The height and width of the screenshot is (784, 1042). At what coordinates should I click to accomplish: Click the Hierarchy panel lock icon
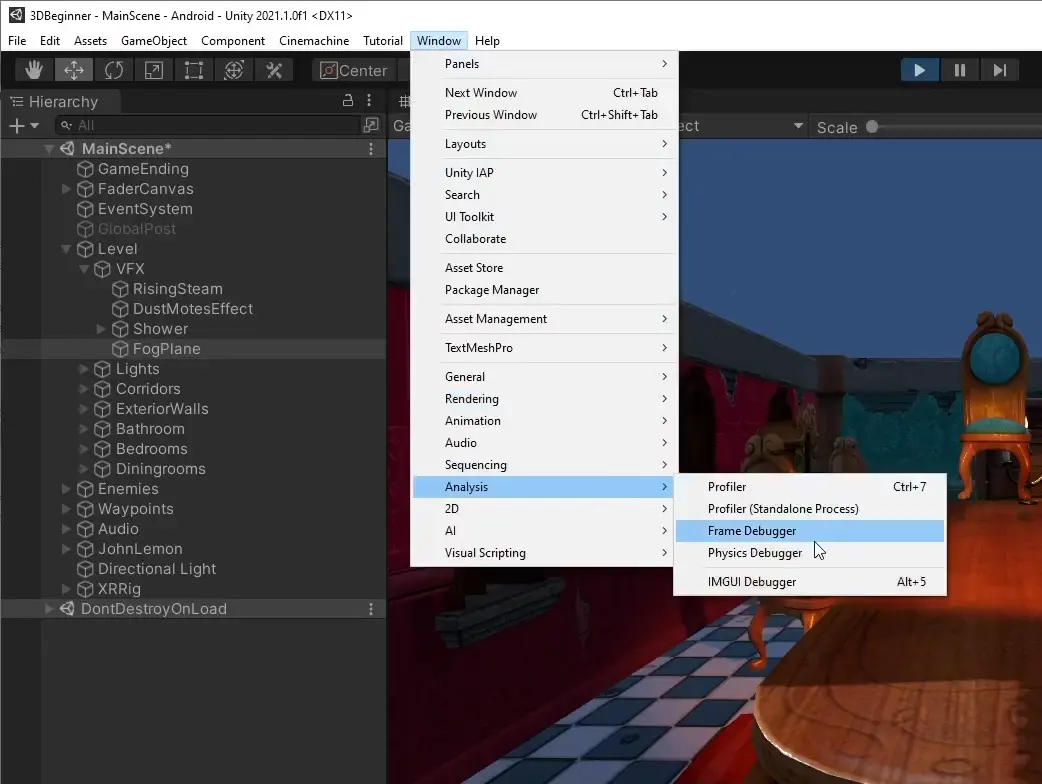[348, 100]
